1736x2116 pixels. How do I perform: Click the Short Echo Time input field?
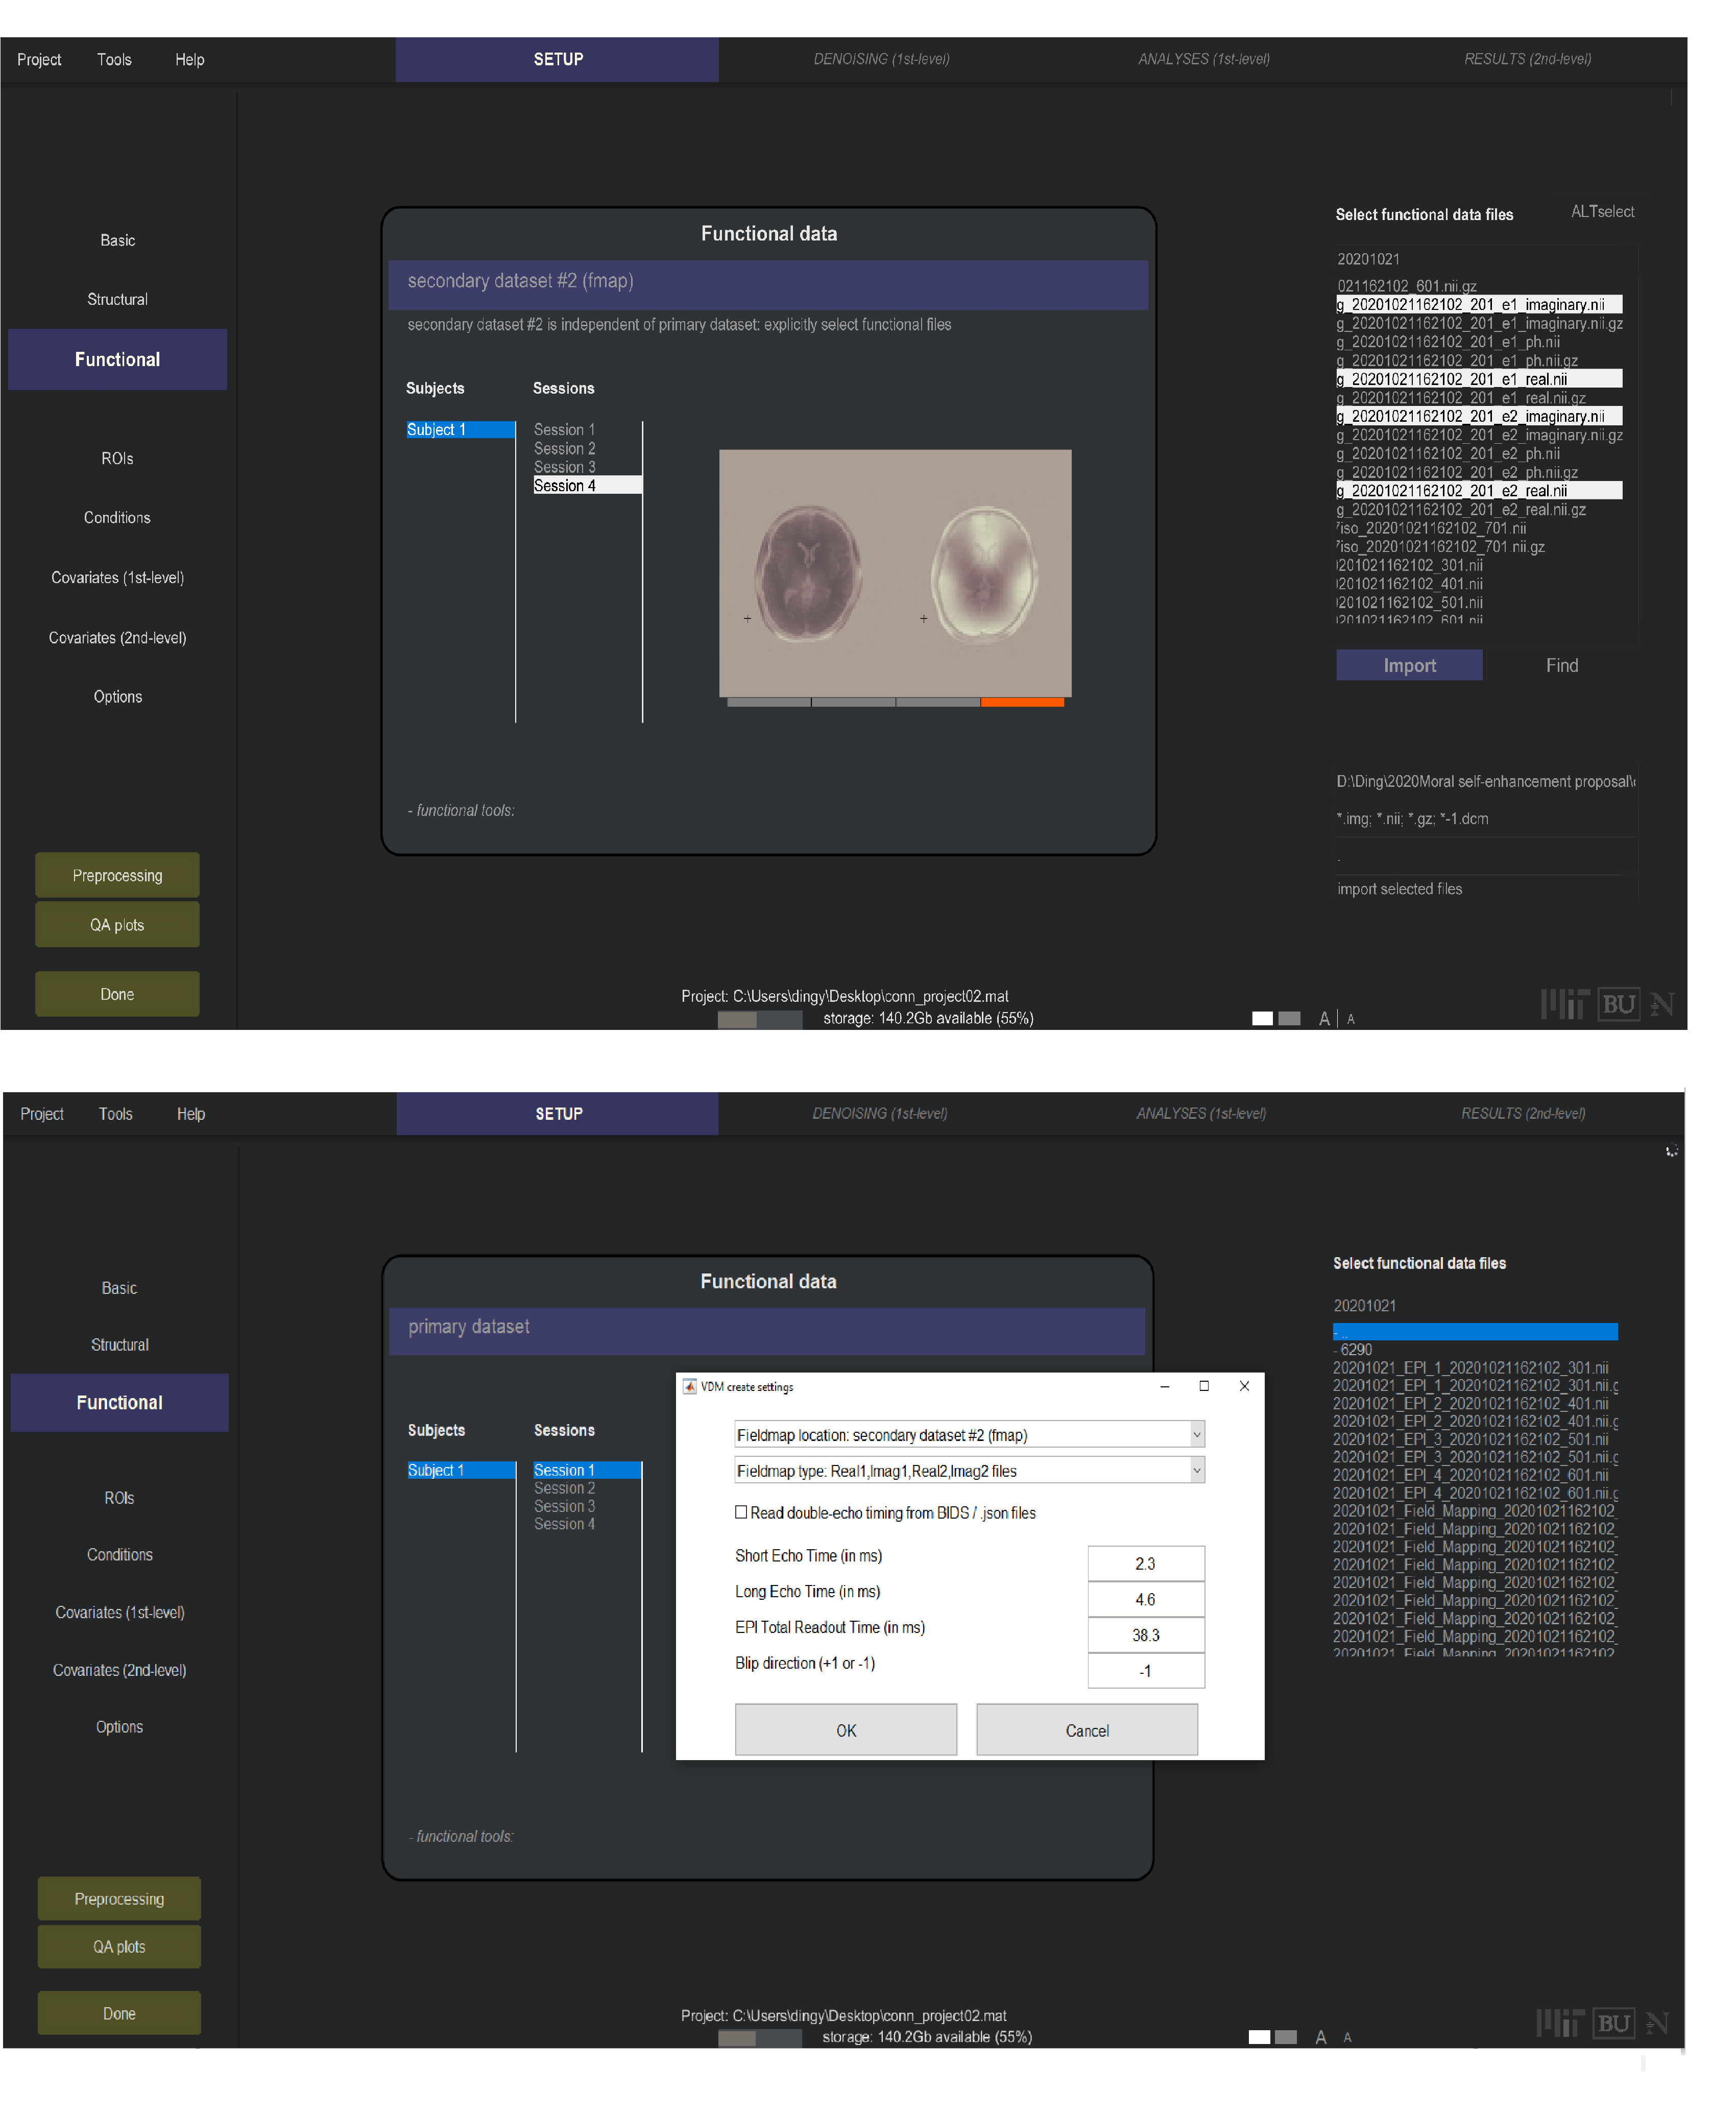[1145, 1563]
